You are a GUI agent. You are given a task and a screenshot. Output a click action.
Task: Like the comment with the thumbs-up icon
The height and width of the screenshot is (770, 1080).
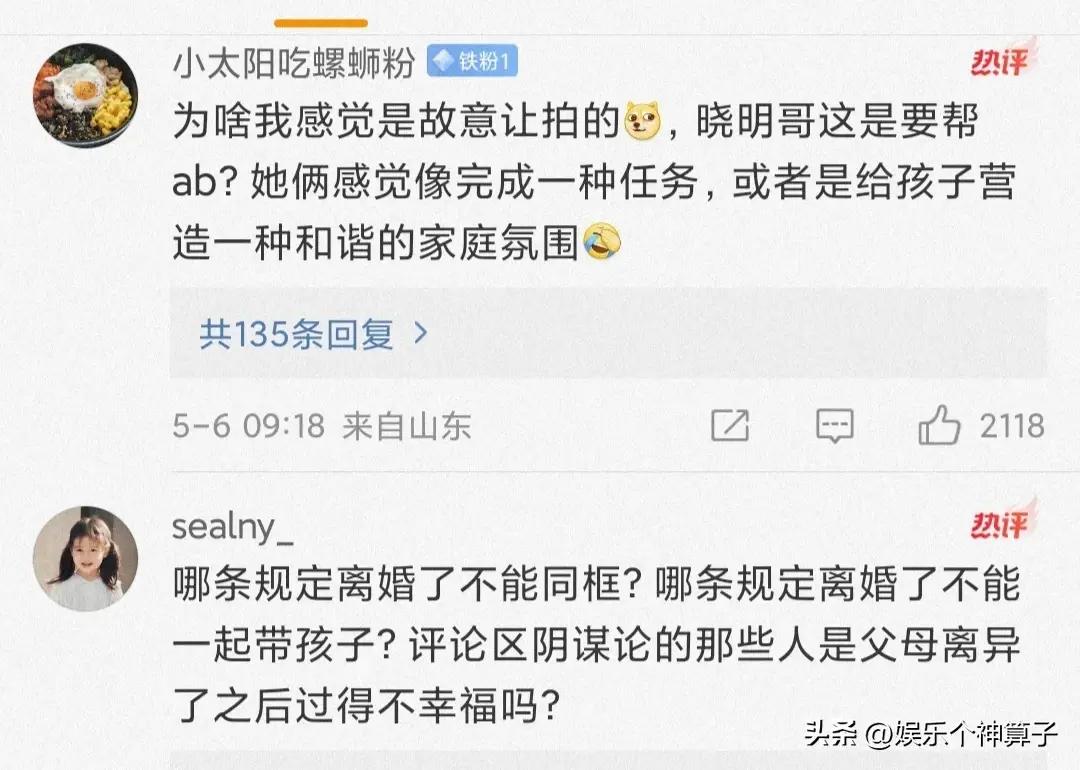pos(939,427)
